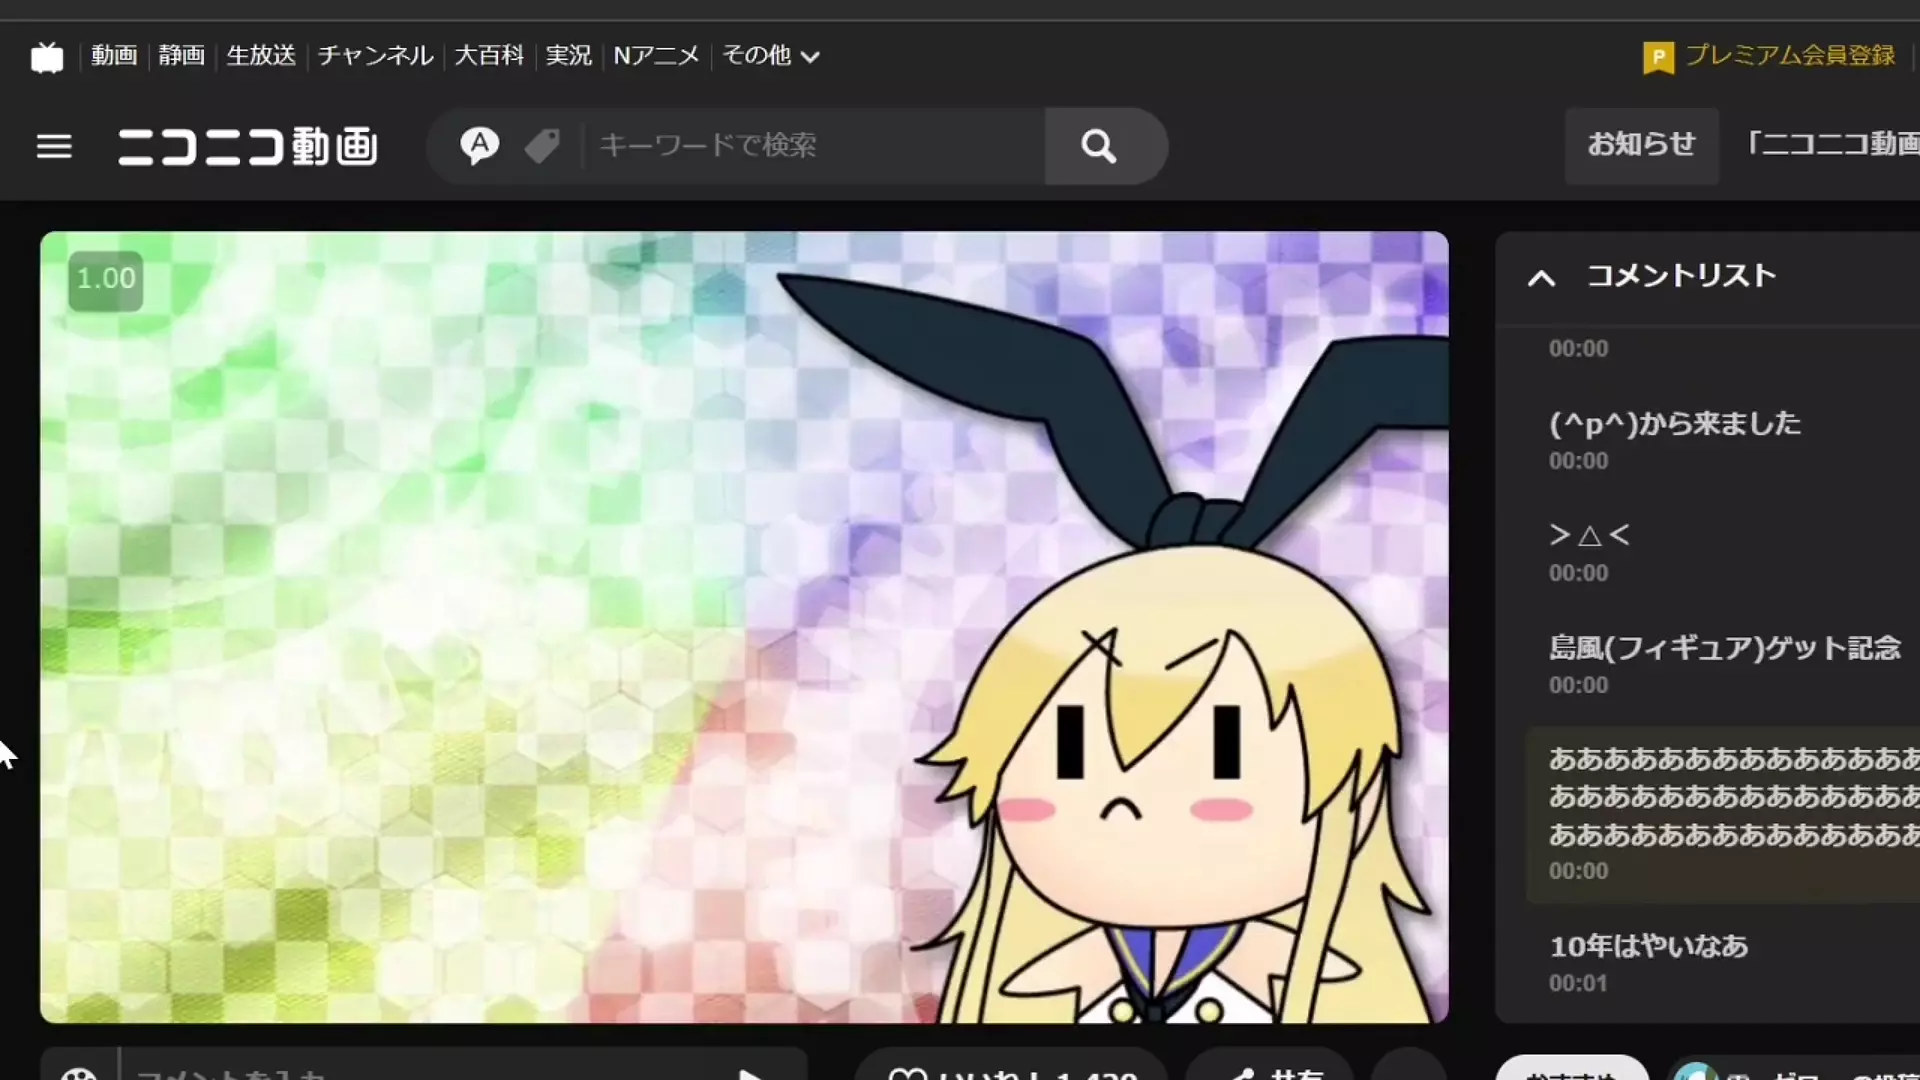This screenshot has width=1920, height=1080.
Task: Collapse the コメントリスト panel chevron
Action: point(1541,278)
